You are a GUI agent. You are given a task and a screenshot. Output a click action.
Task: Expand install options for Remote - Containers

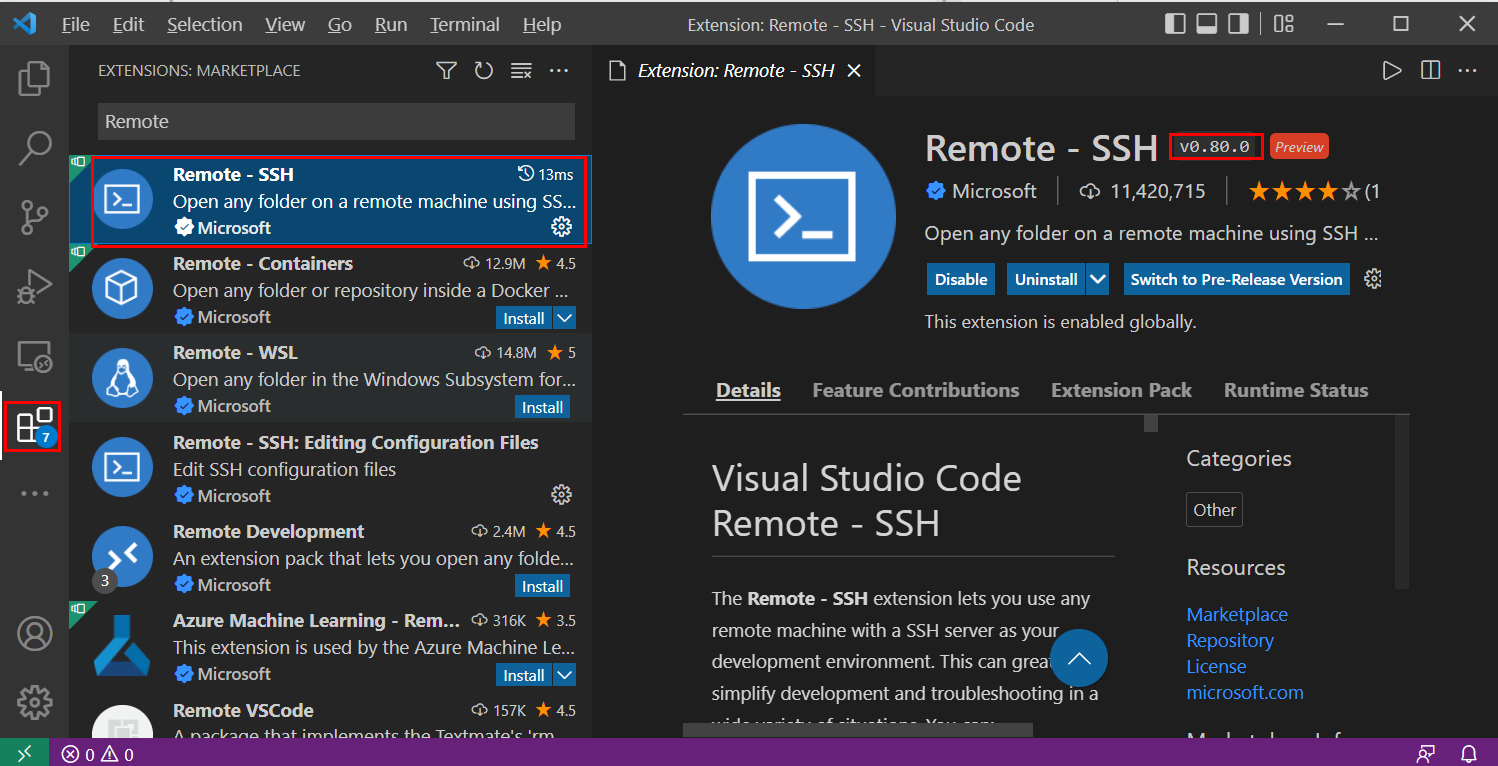pos(564,318)
